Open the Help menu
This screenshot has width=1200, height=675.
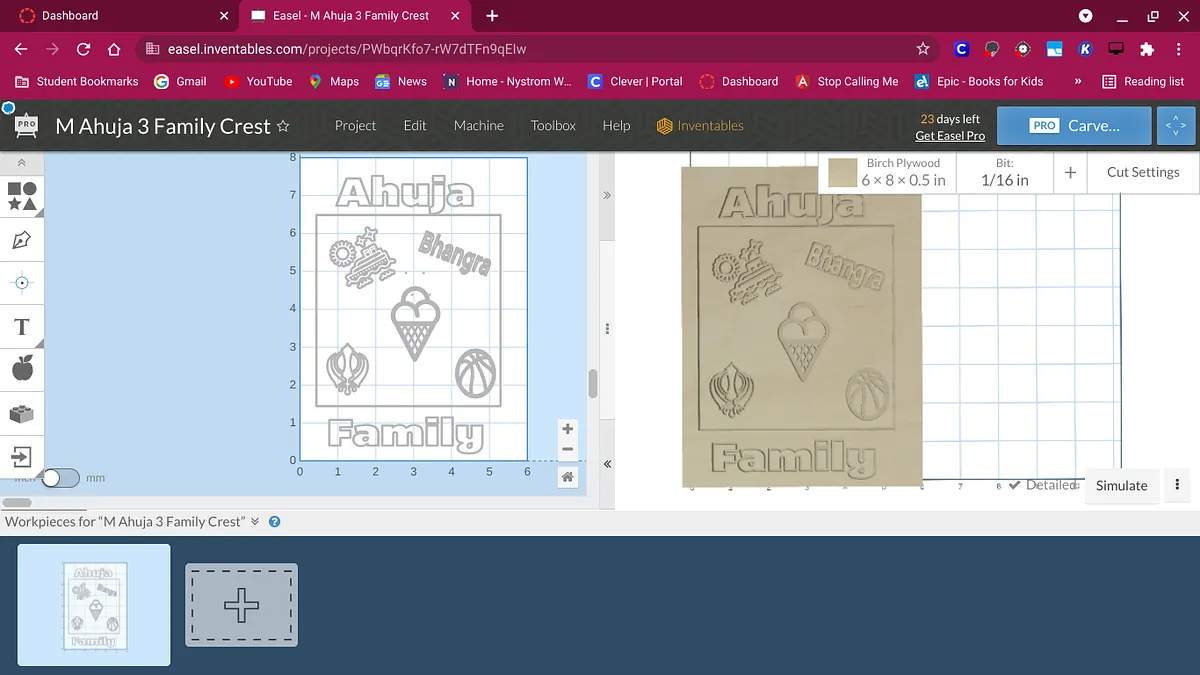(616, 125)
